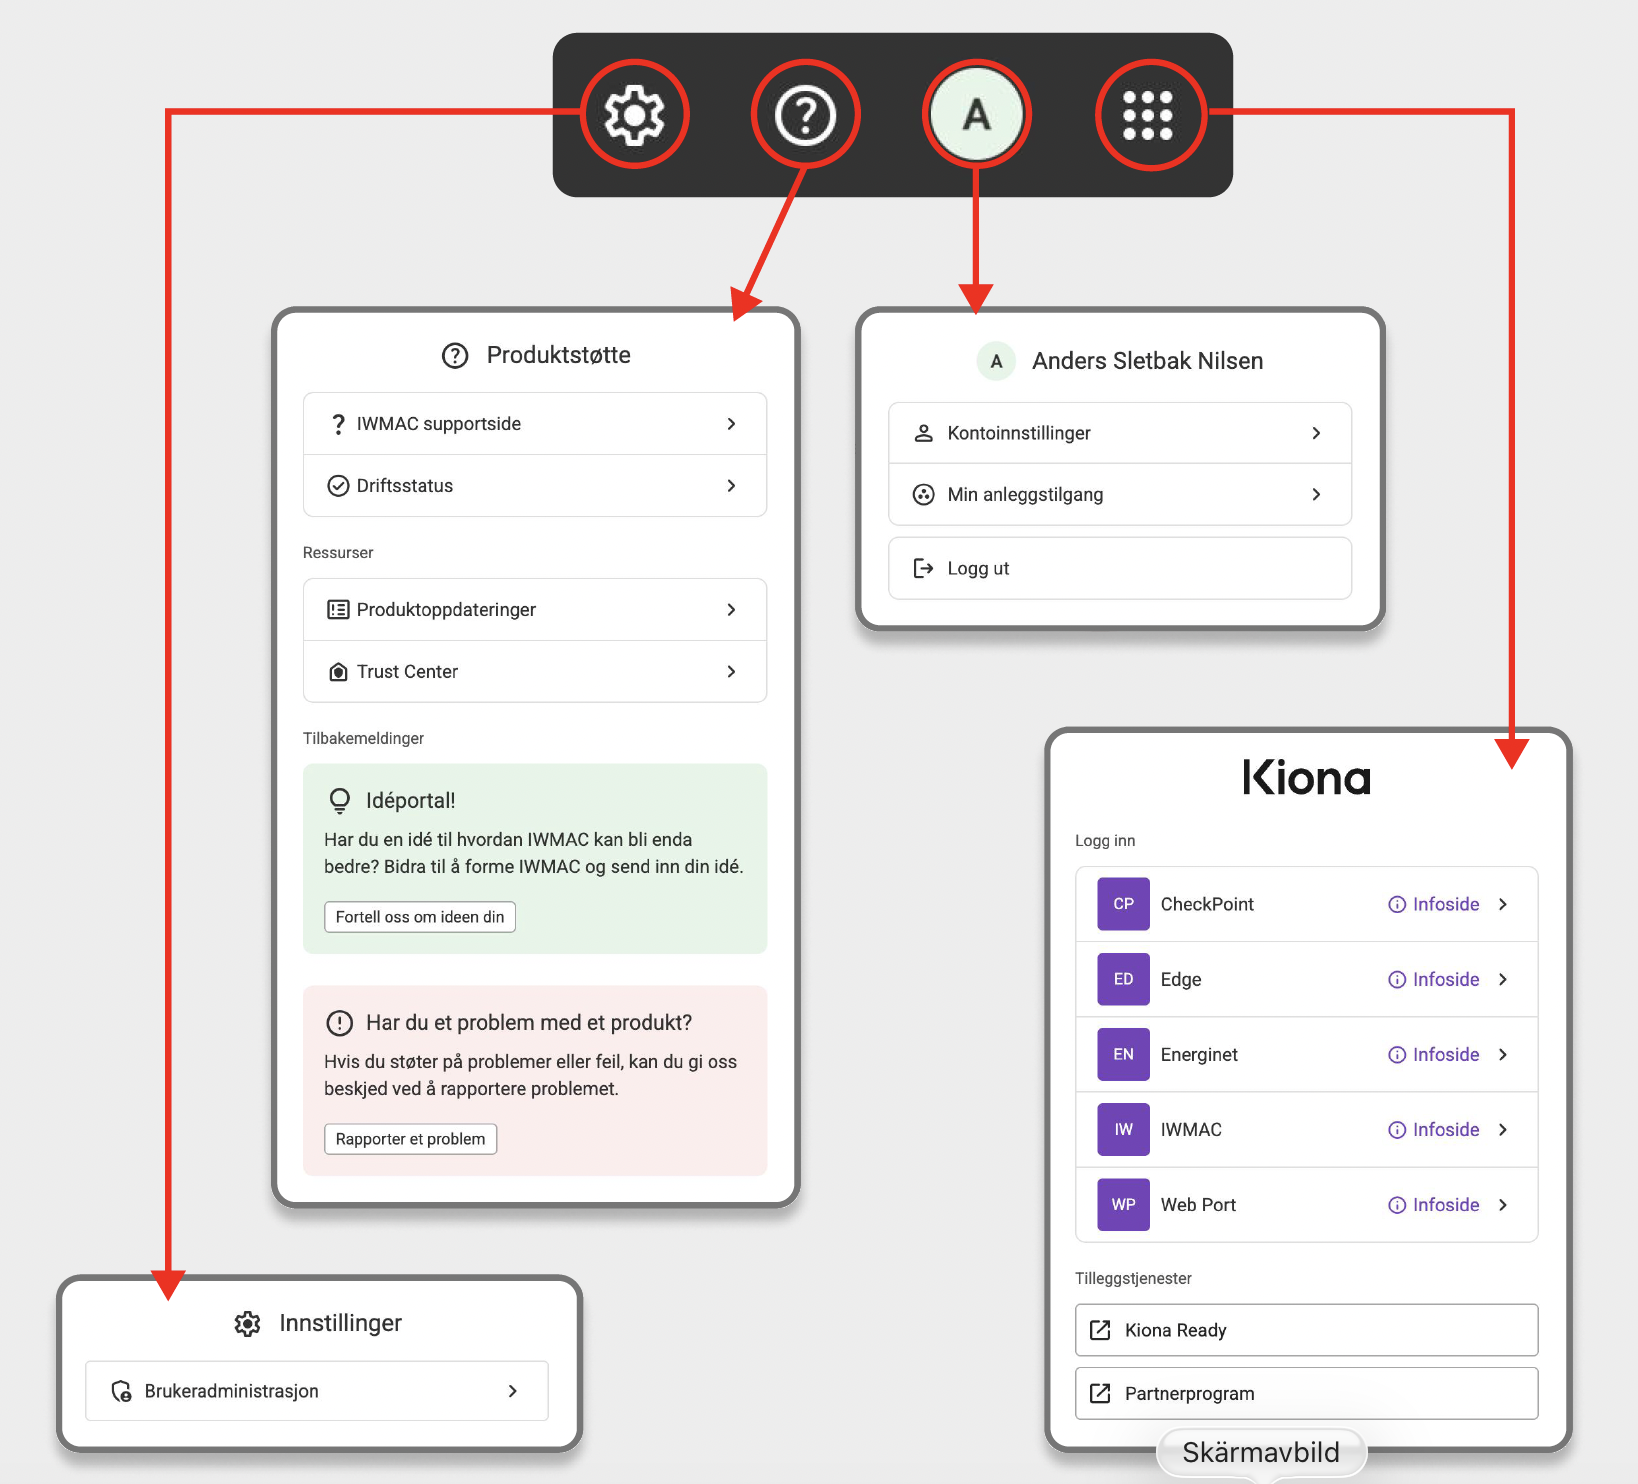Expand the Driftsstatus chevron
This screenshot has width=1638, height=1484.
click(x=731, y=486)
